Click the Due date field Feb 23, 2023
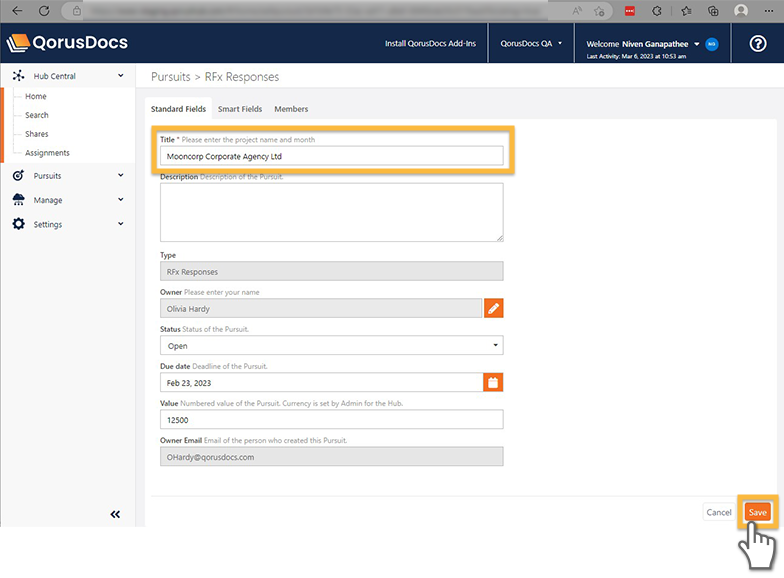 [322, 382]
